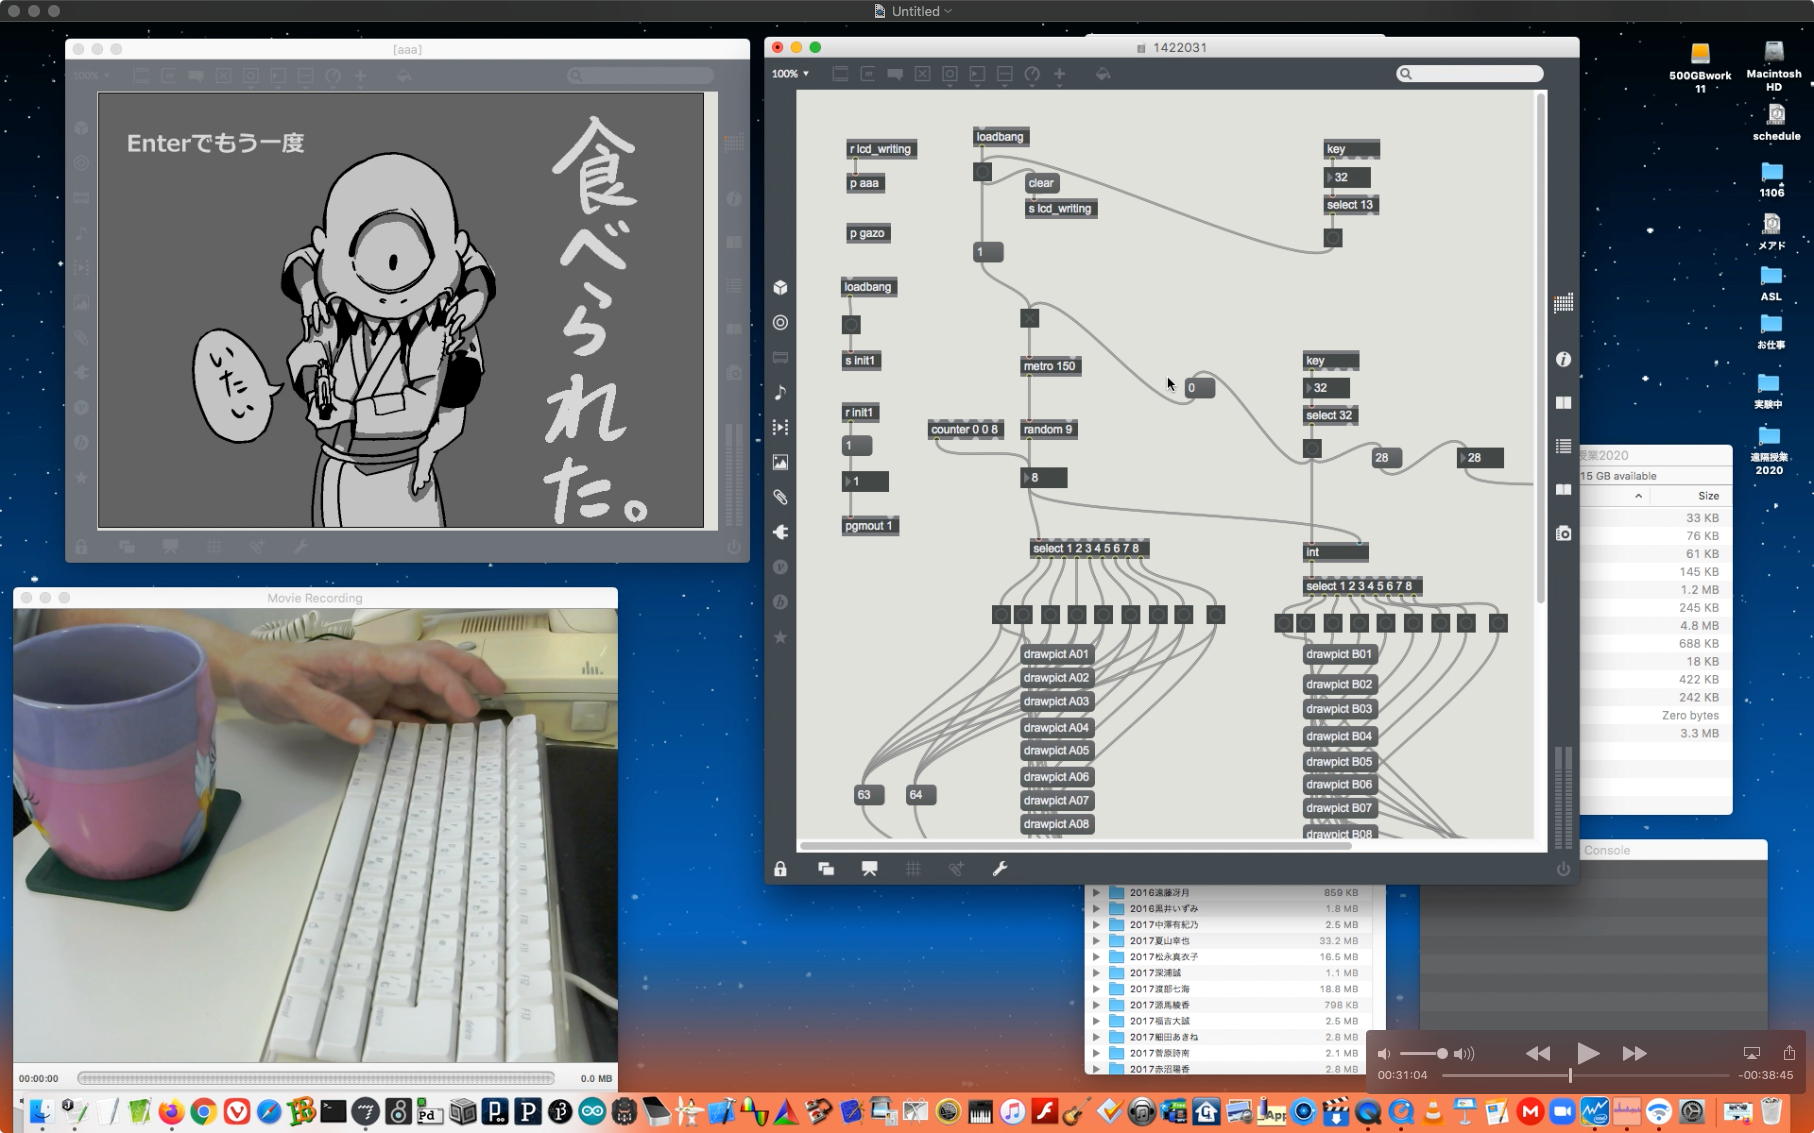
Task: Mute the video player with the speaker icon
Action: pos(1384,1054)
